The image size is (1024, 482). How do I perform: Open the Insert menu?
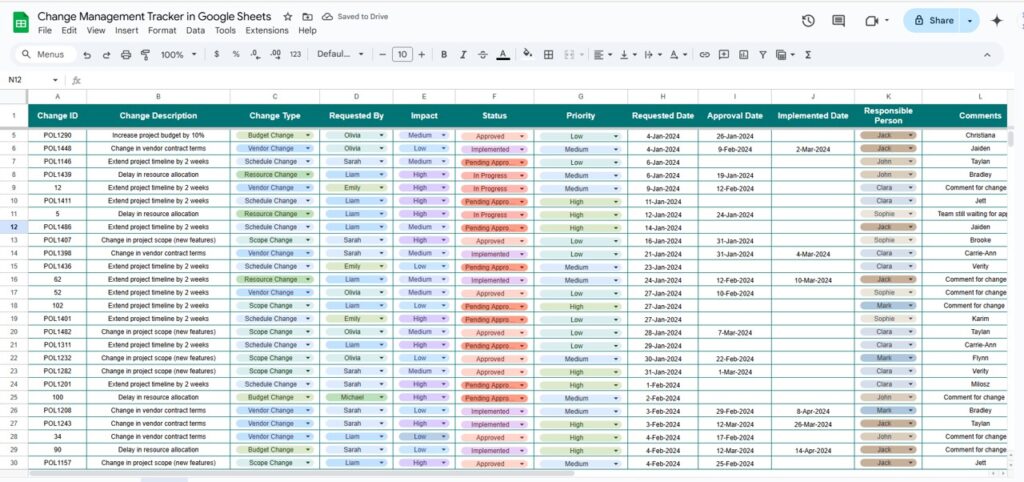point(127,31)
